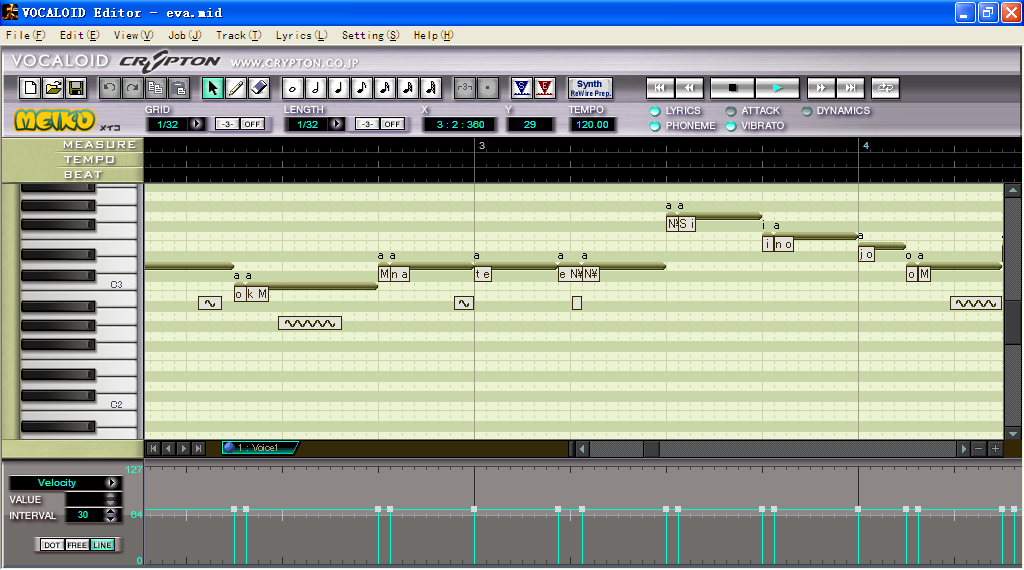Open the Track menu
Viewport: 1024px width, 570px height.
(238, 35)
